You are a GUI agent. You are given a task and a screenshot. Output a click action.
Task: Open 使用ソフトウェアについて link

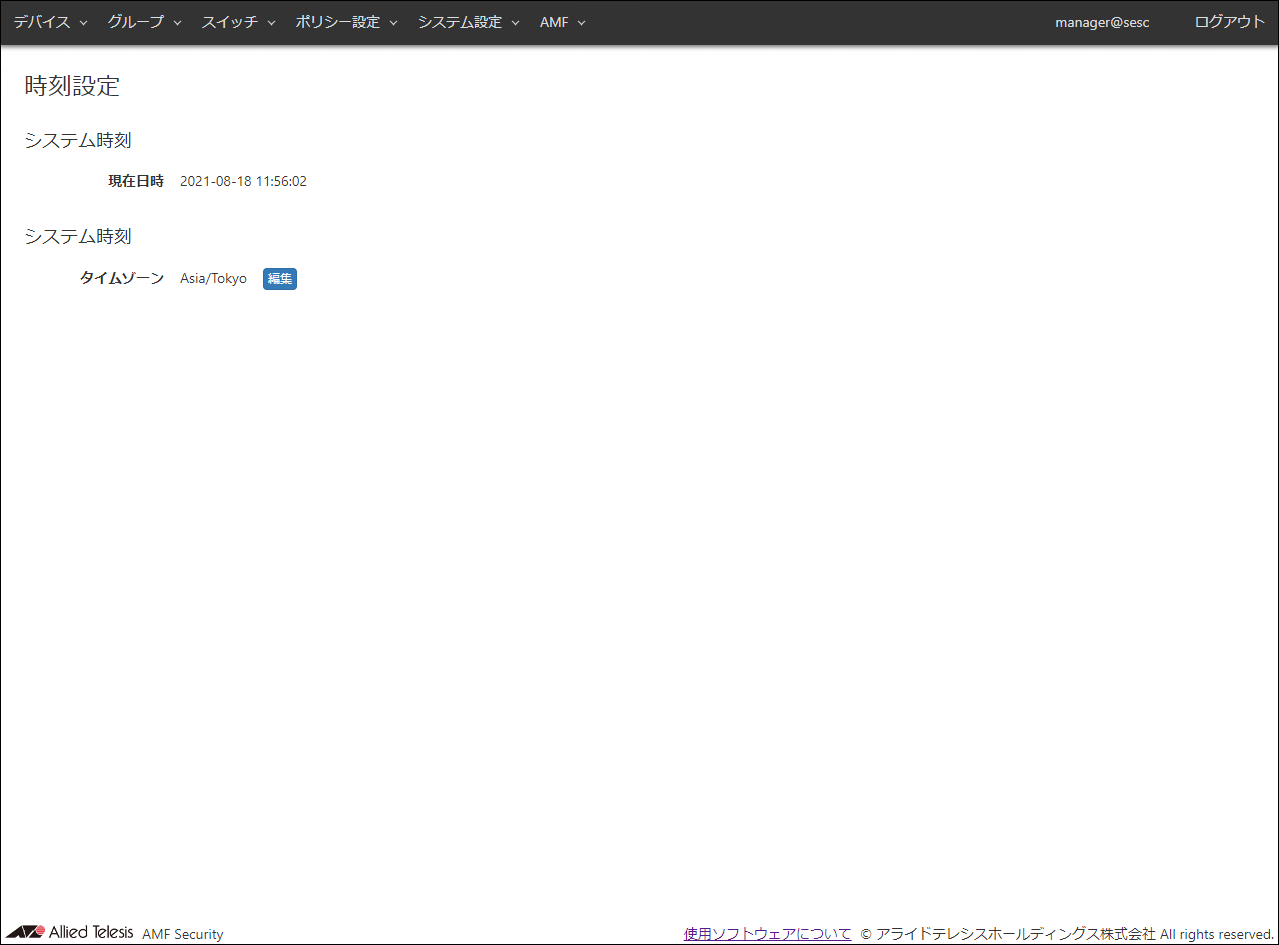point(767,934)
